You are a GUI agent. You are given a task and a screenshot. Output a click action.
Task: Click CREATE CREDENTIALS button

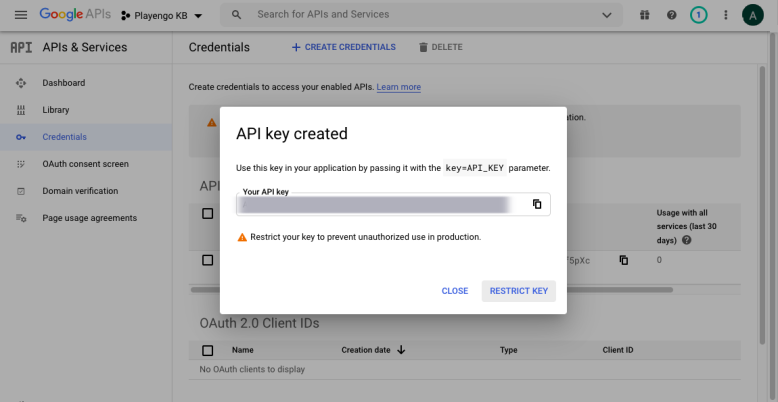click(x=343, y=47)
